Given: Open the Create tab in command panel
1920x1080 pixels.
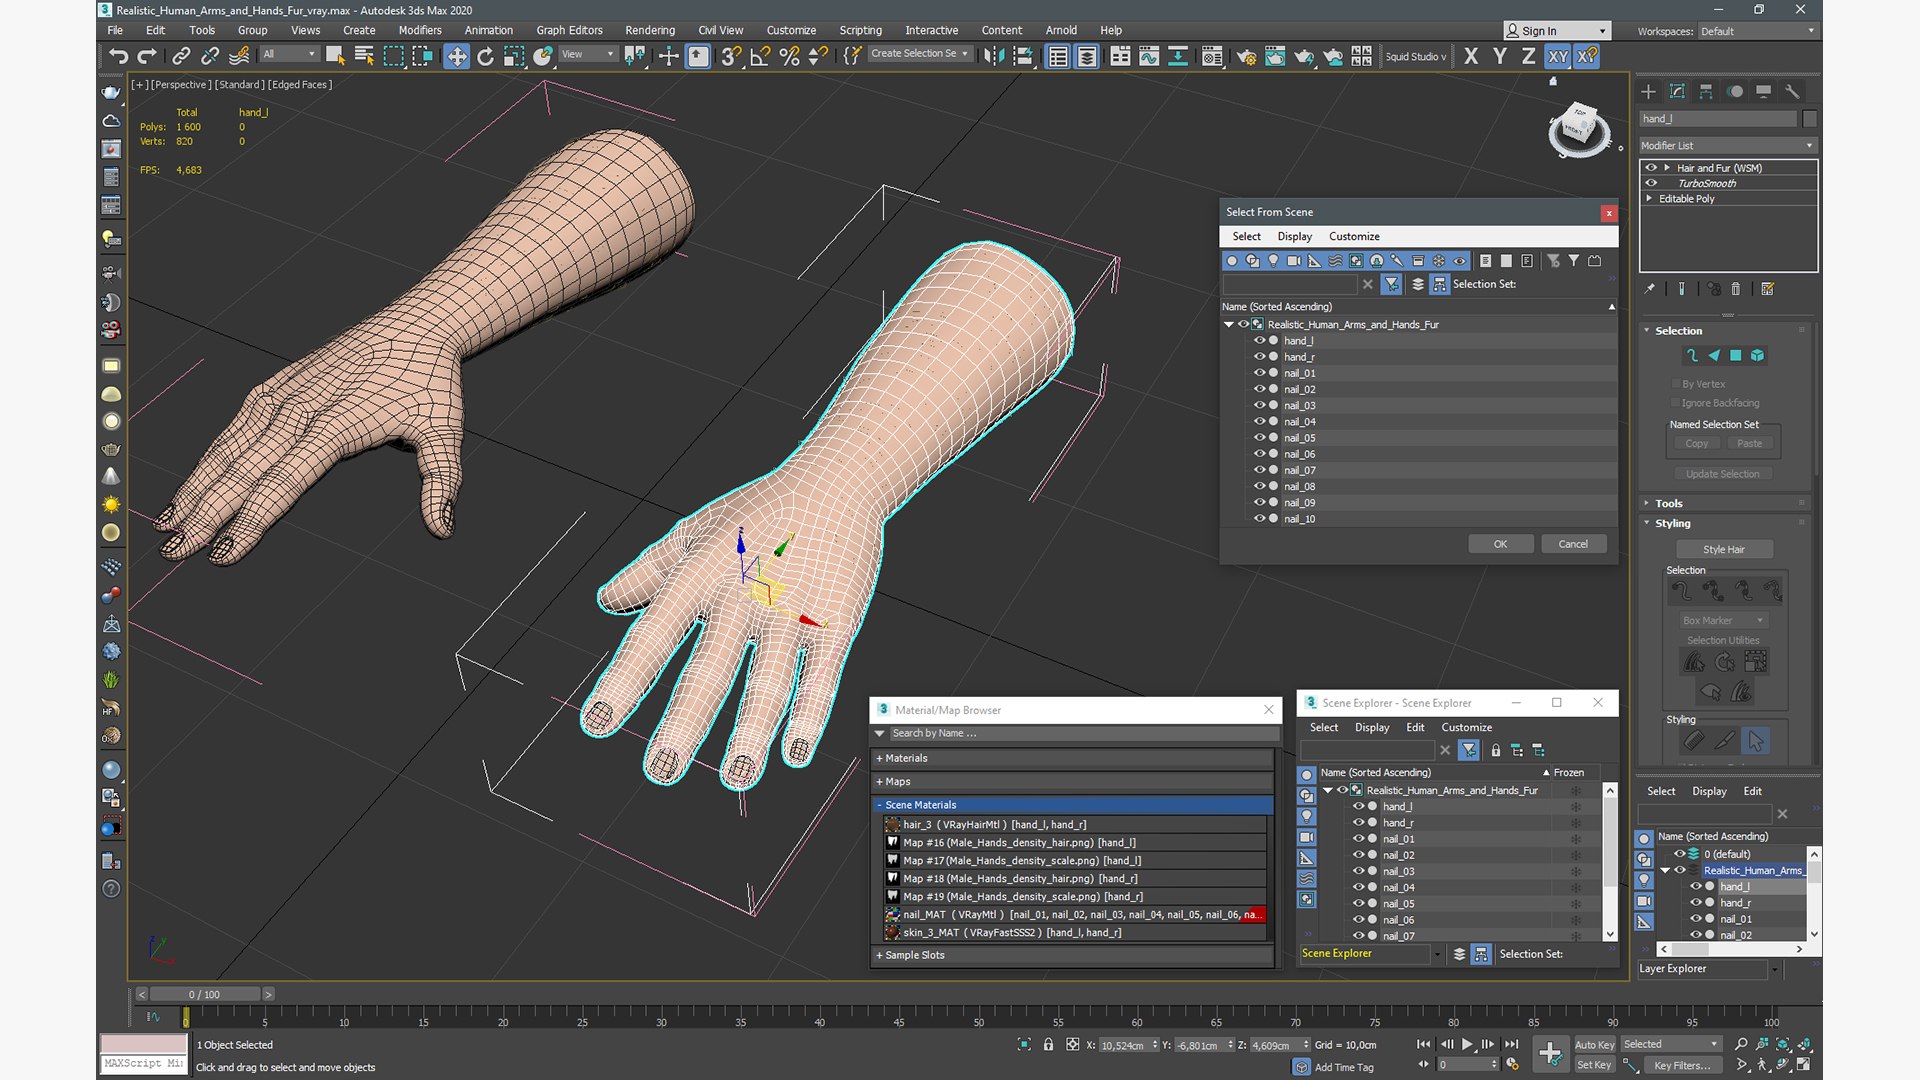Looking at the screenshot, I should [x=1648, y=91].
